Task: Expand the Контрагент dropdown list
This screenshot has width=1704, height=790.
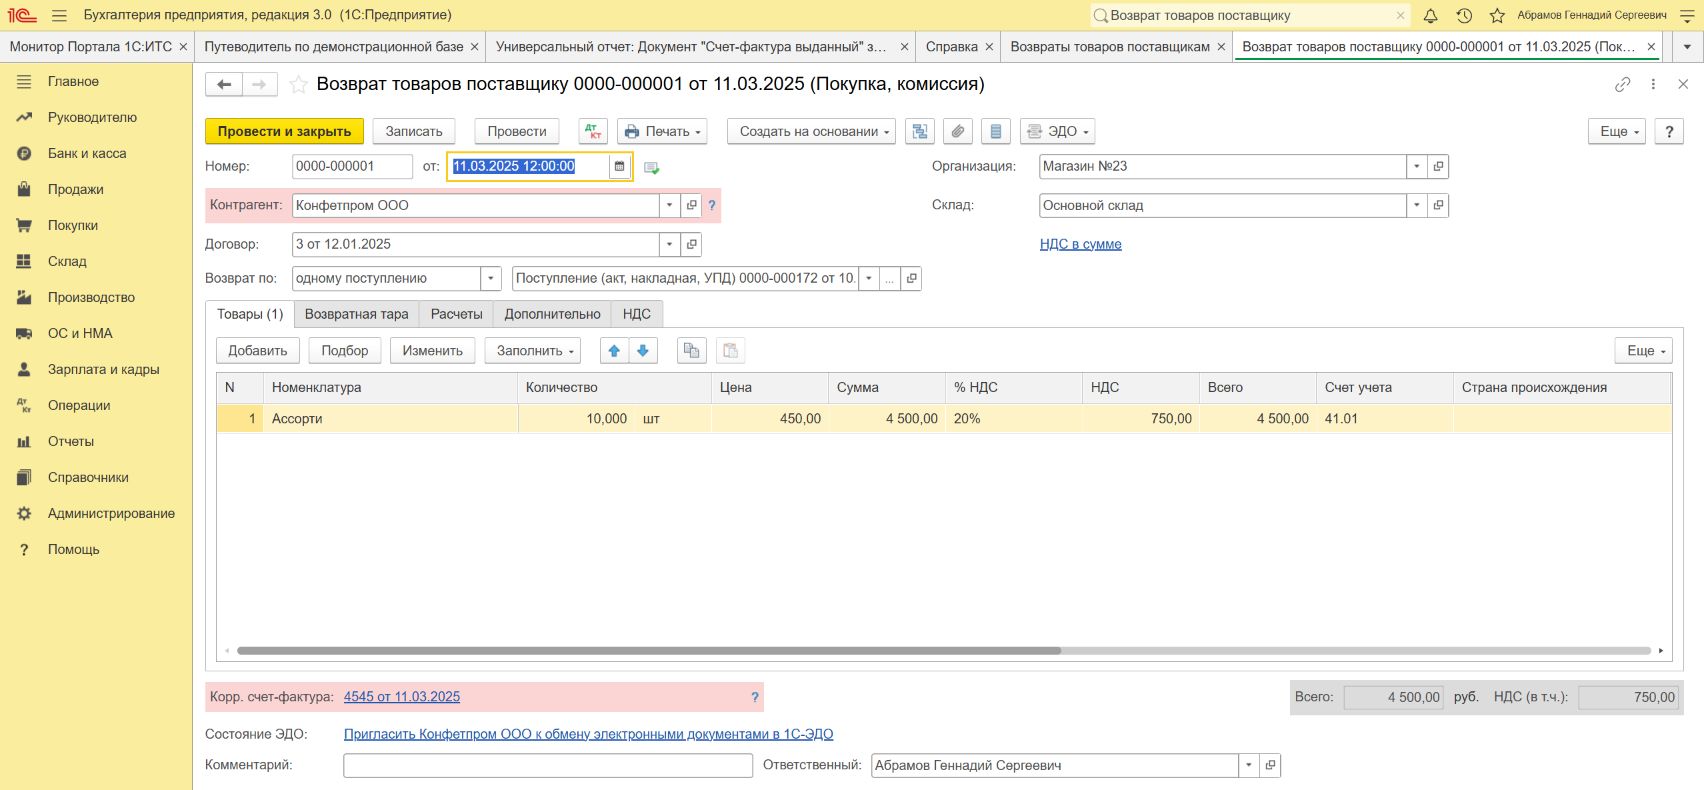Action: tap(669, 205)
